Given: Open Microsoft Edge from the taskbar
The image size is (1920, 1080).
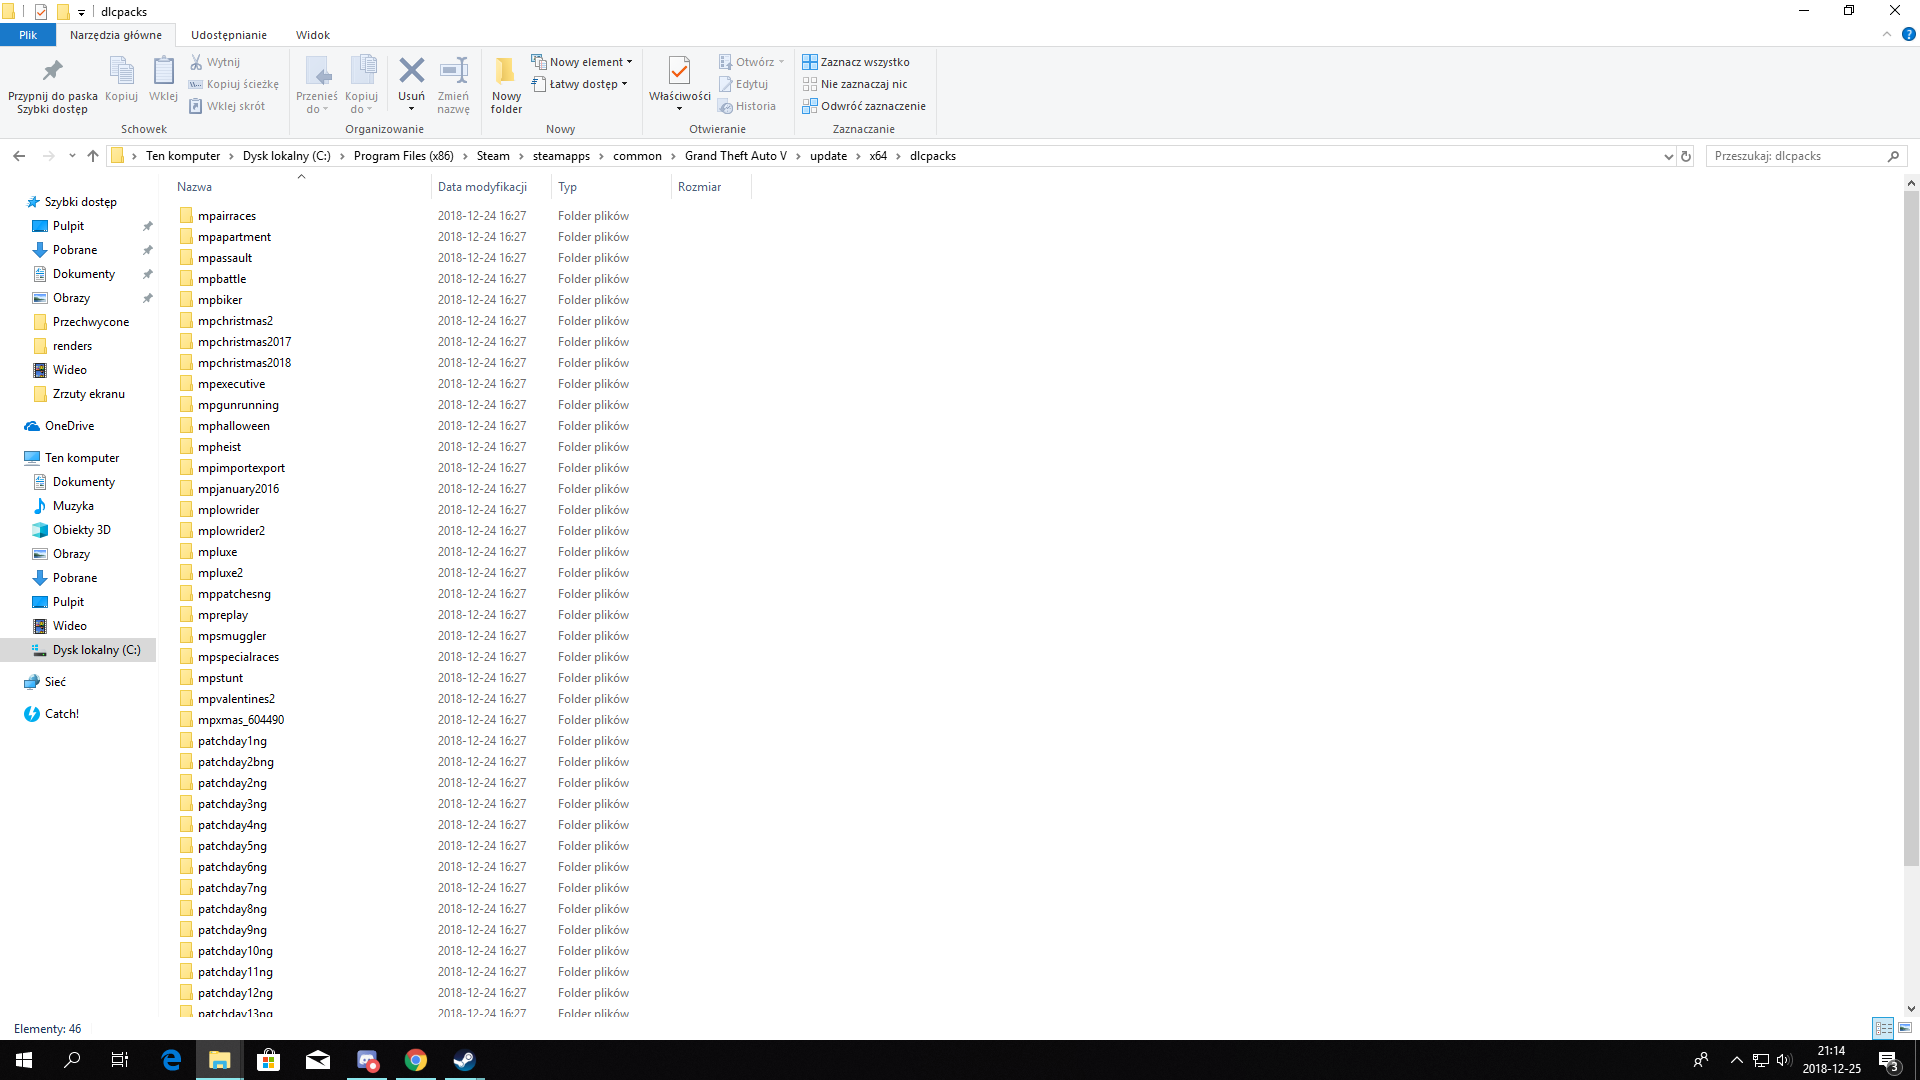Looking at the screenshot, I should 171,1060.
